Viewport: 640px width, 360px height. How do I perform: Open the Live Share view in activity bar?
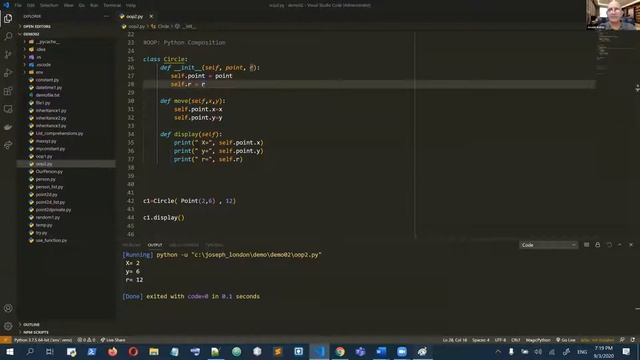point(8,145)
